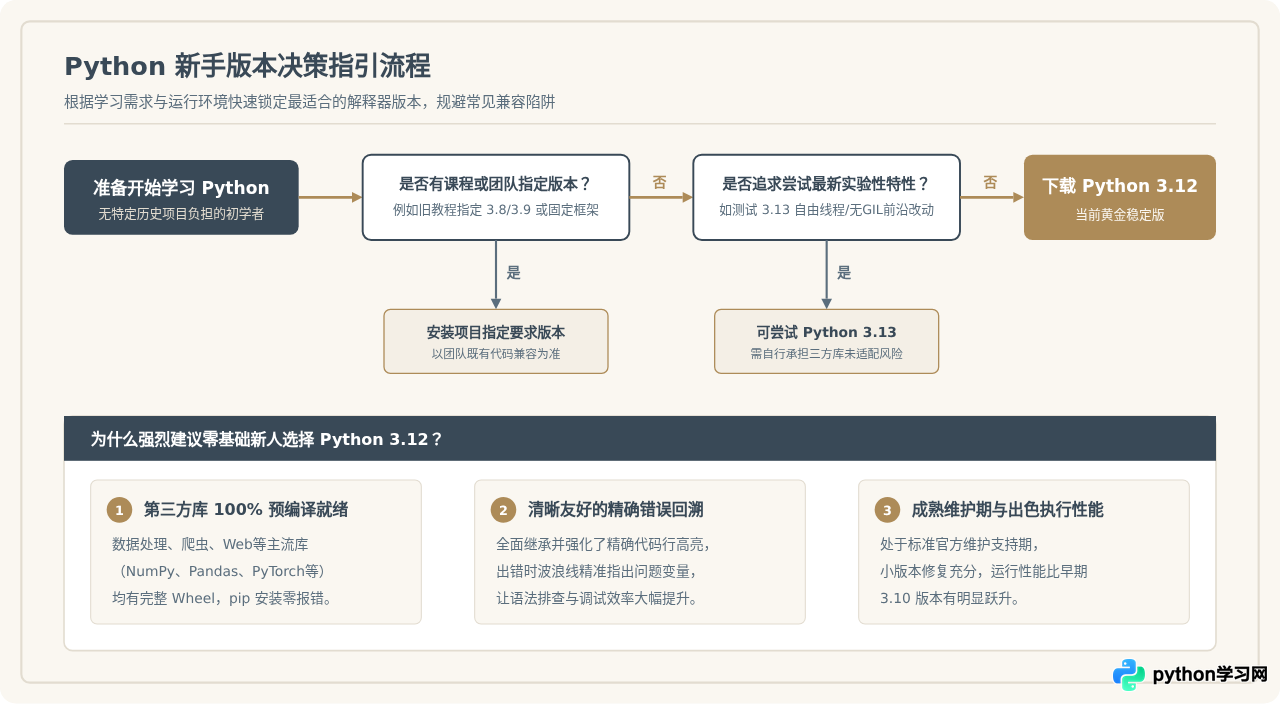Select the '准备开始学习 Python' start box

181,197
